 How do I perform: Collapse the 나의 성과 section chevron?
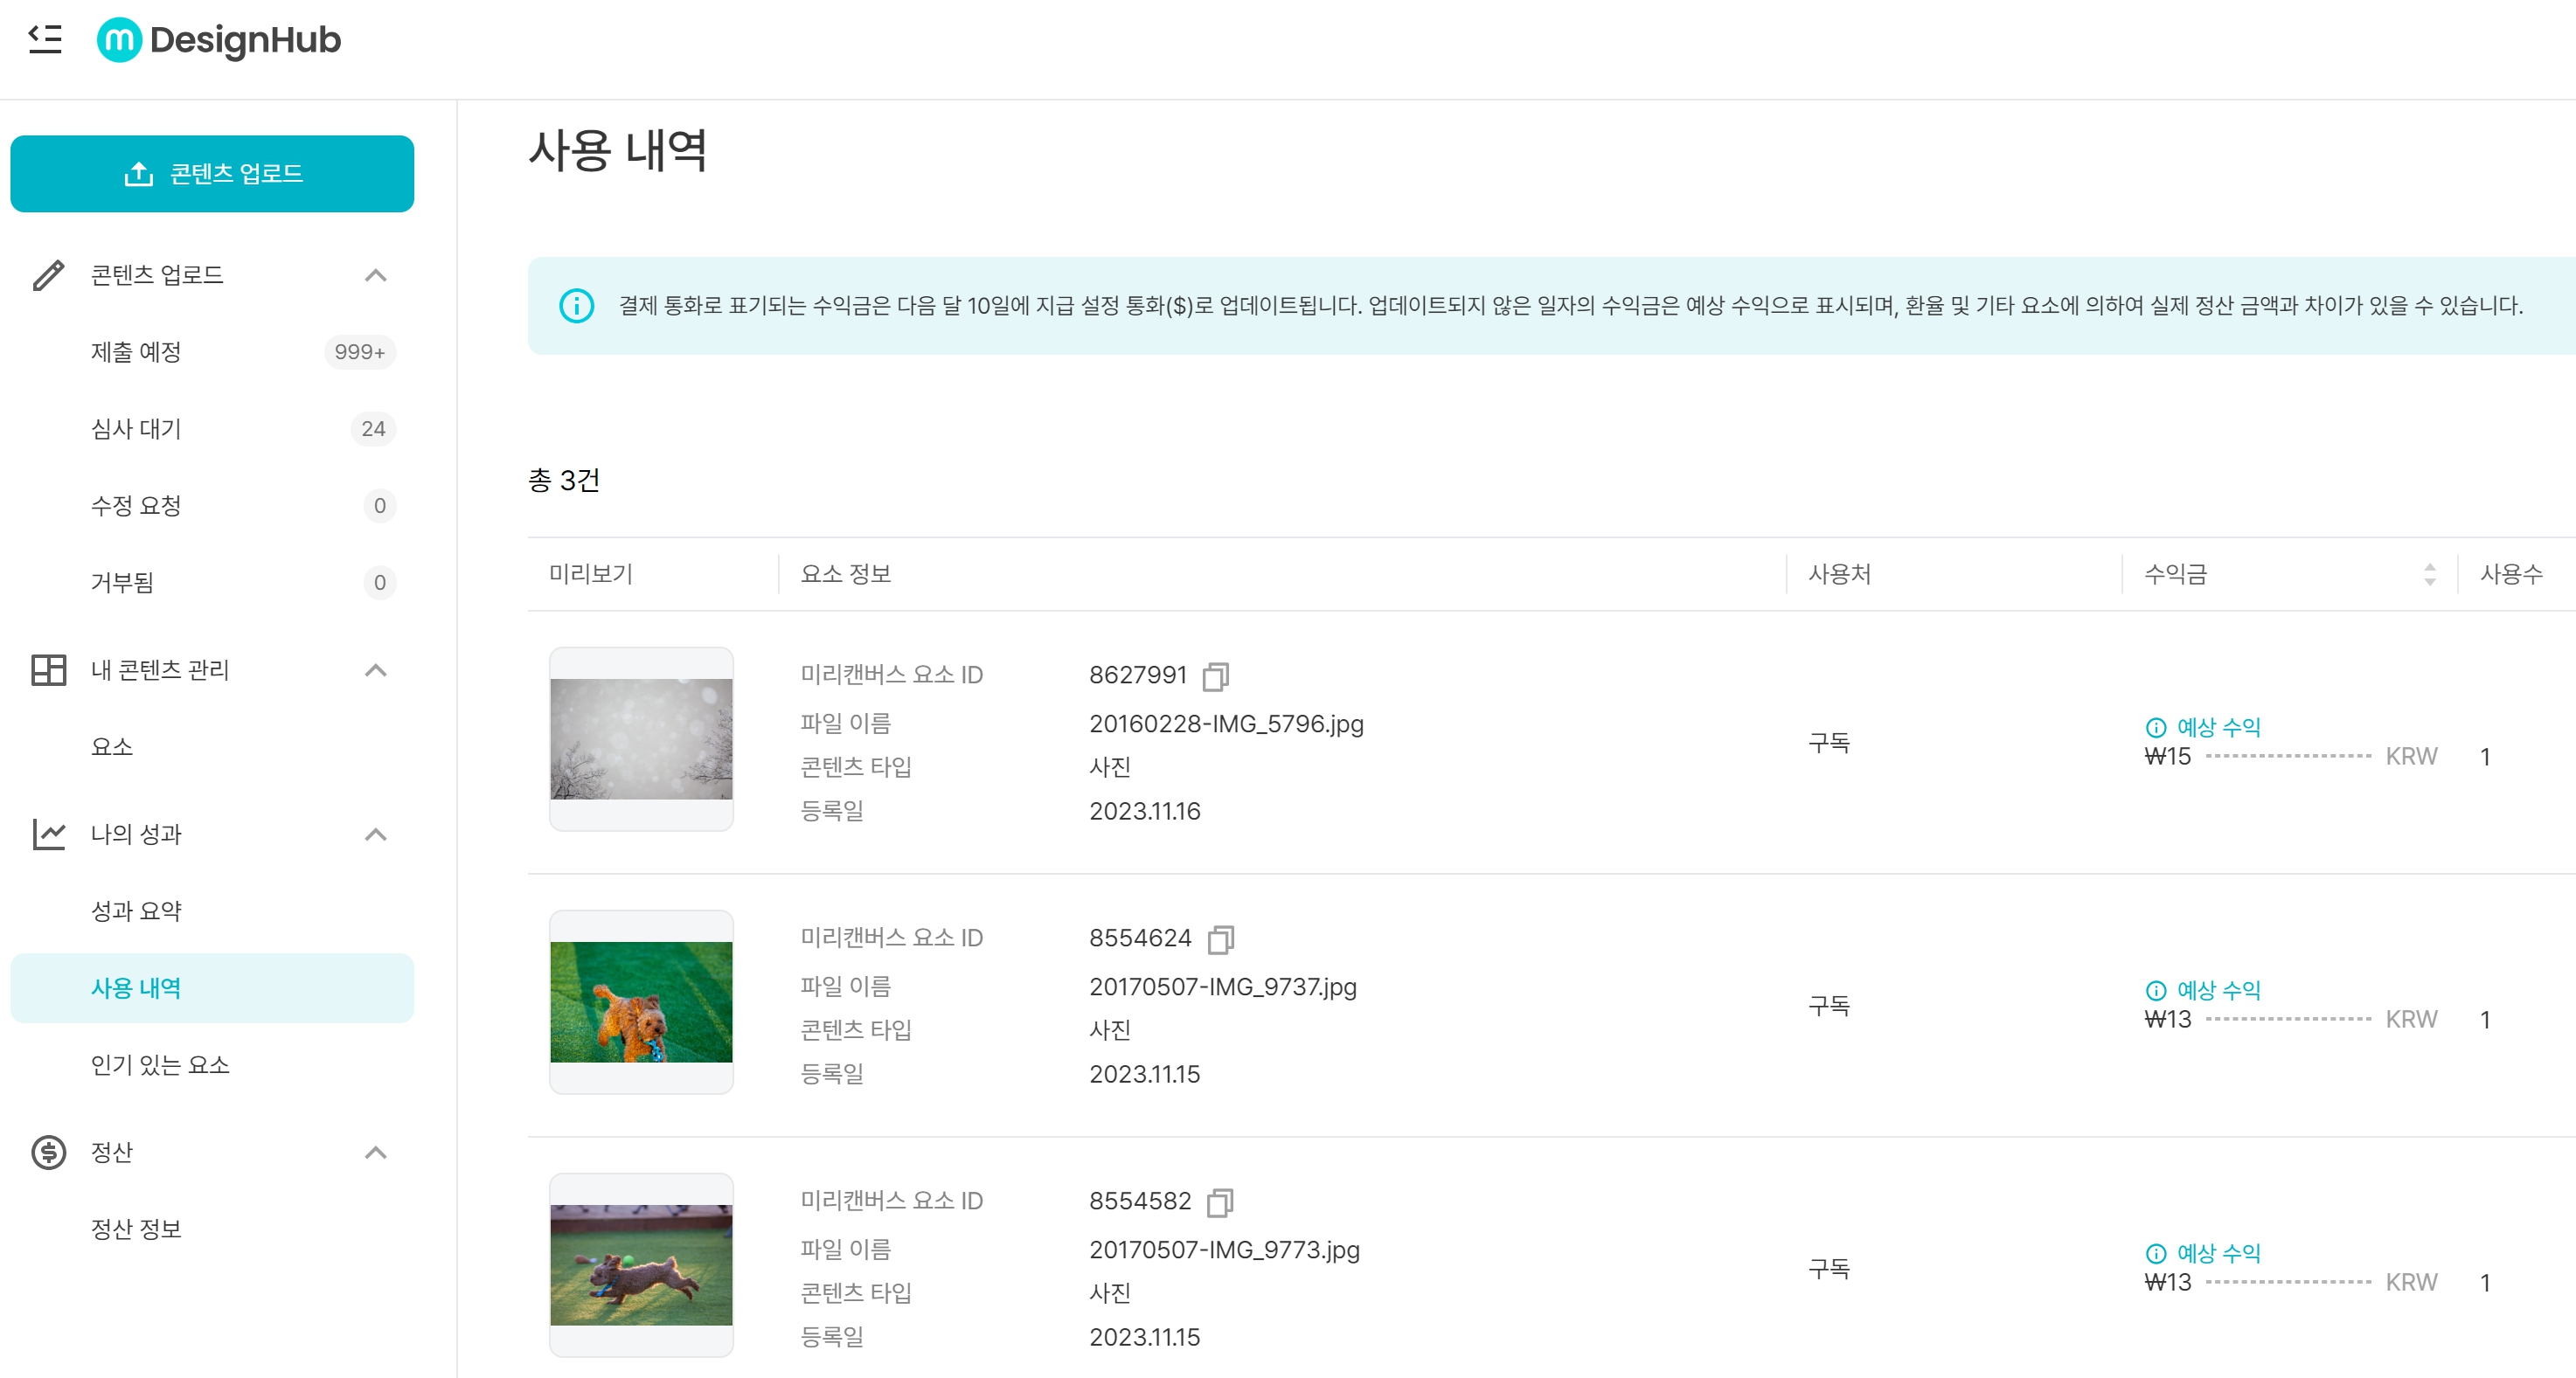[x=375, y=834]
